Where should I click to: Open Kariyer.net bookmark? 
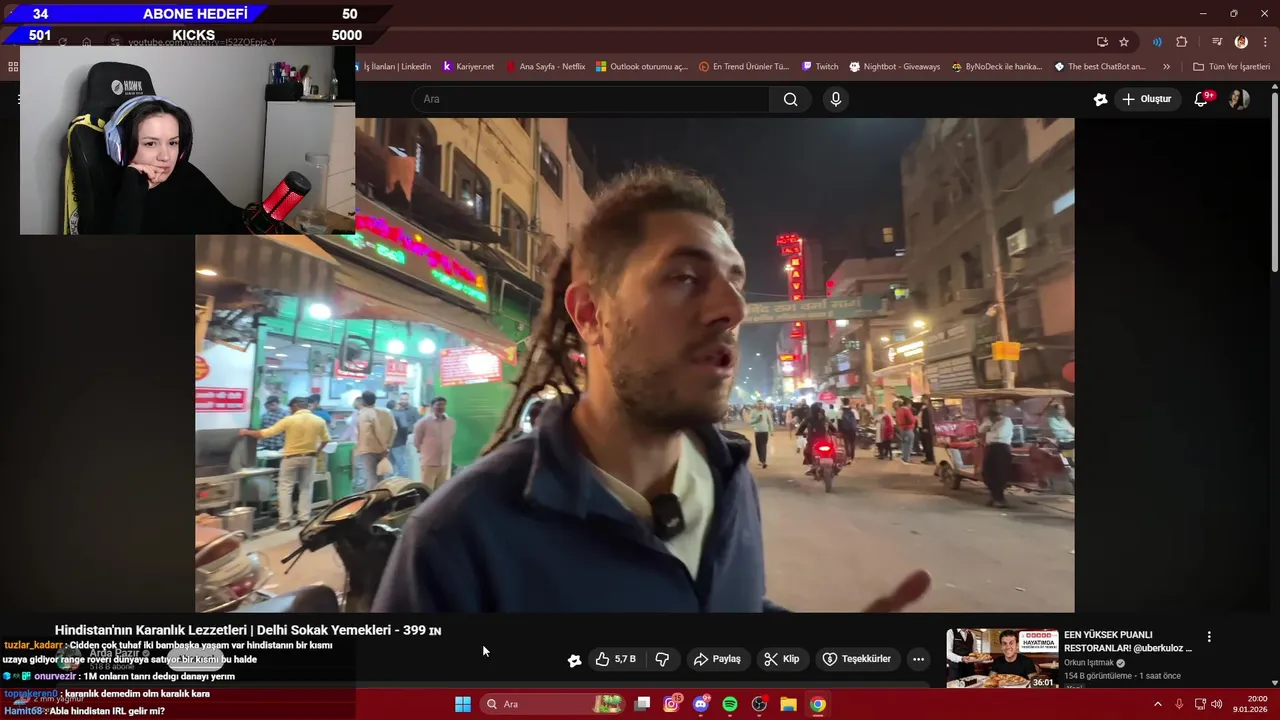(468, 67)
